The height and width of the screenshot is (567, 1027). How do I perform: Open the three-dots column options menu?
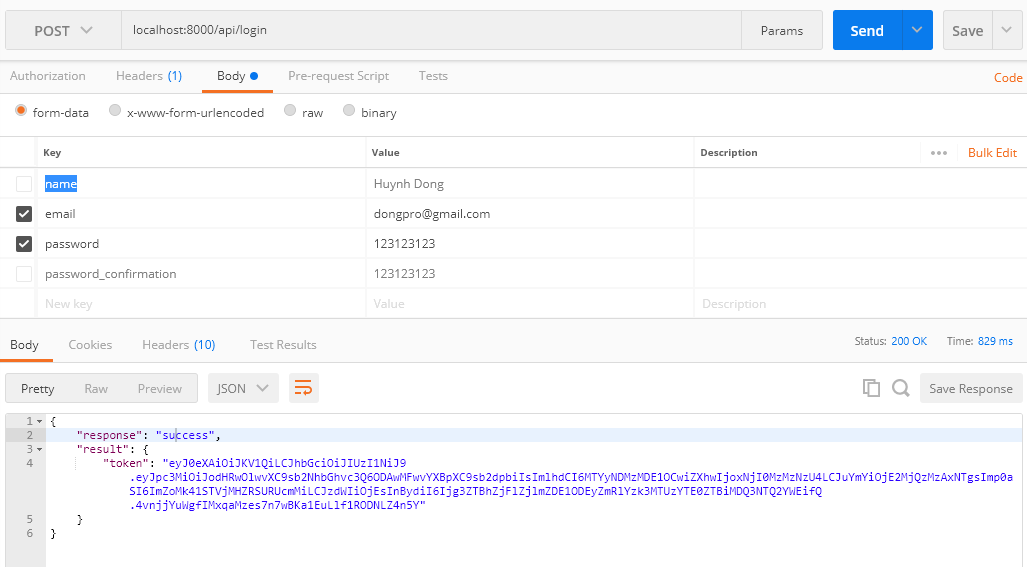tap(939, 153)
